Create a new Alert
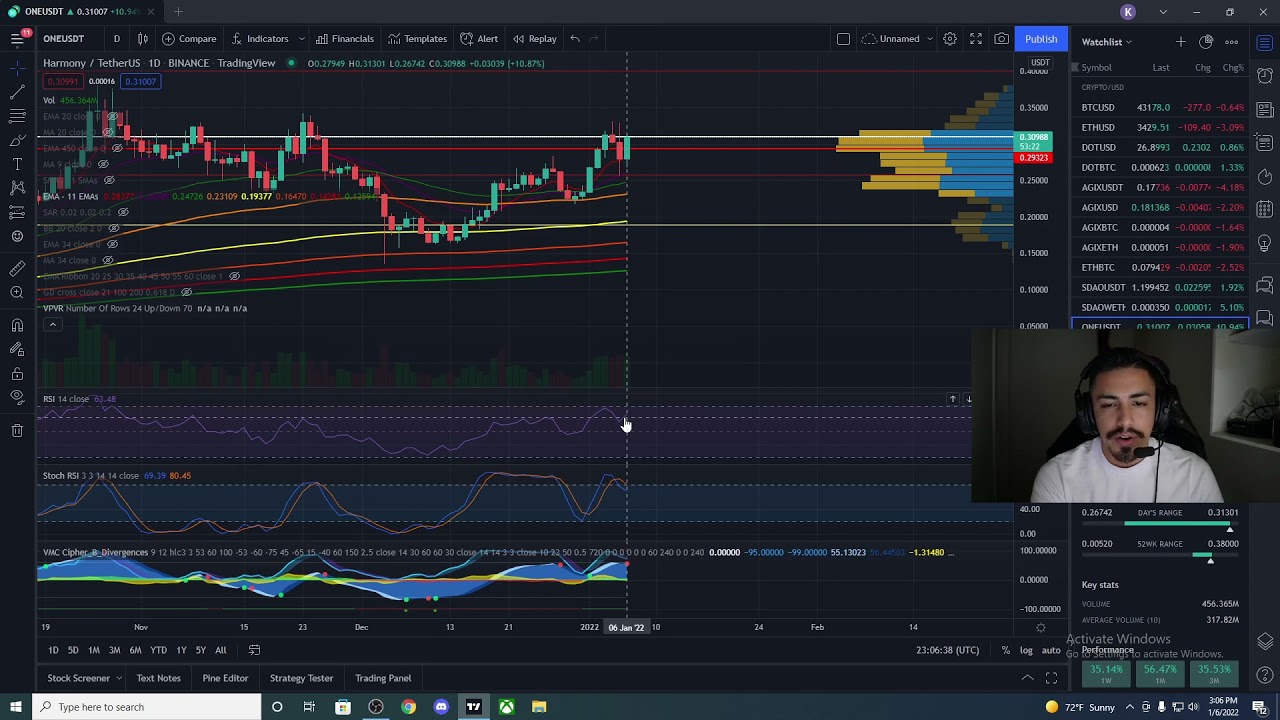 click(x=479, y=39)
